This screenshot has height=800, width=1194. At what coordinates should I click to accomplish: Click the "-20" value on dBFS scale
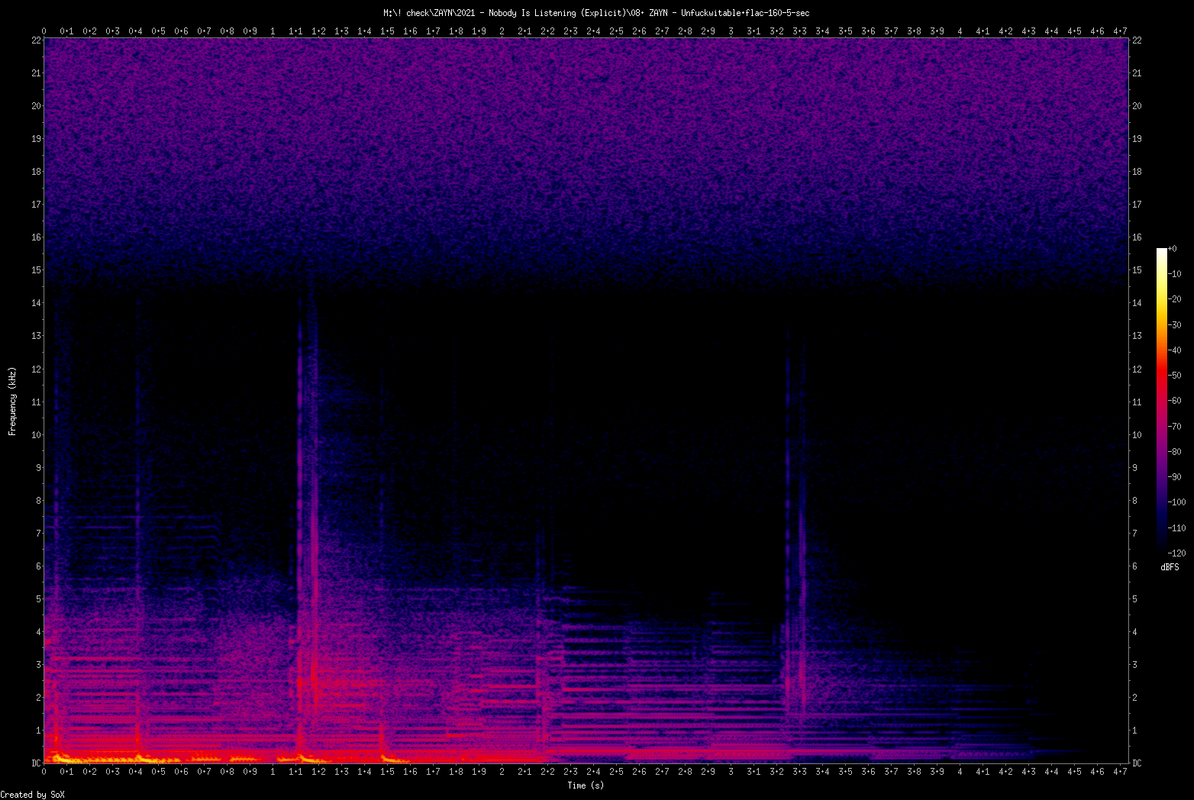coord(1174,299)
